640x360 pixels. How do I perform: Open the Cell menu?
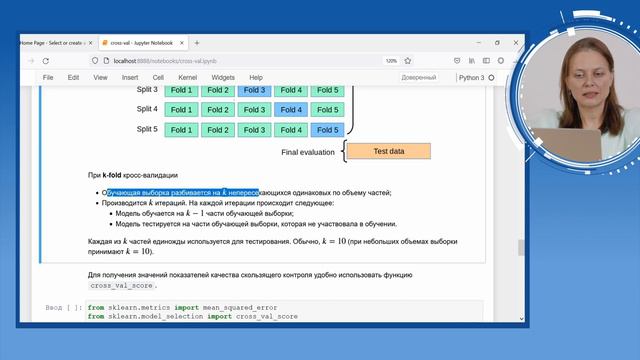click(158, 78)
